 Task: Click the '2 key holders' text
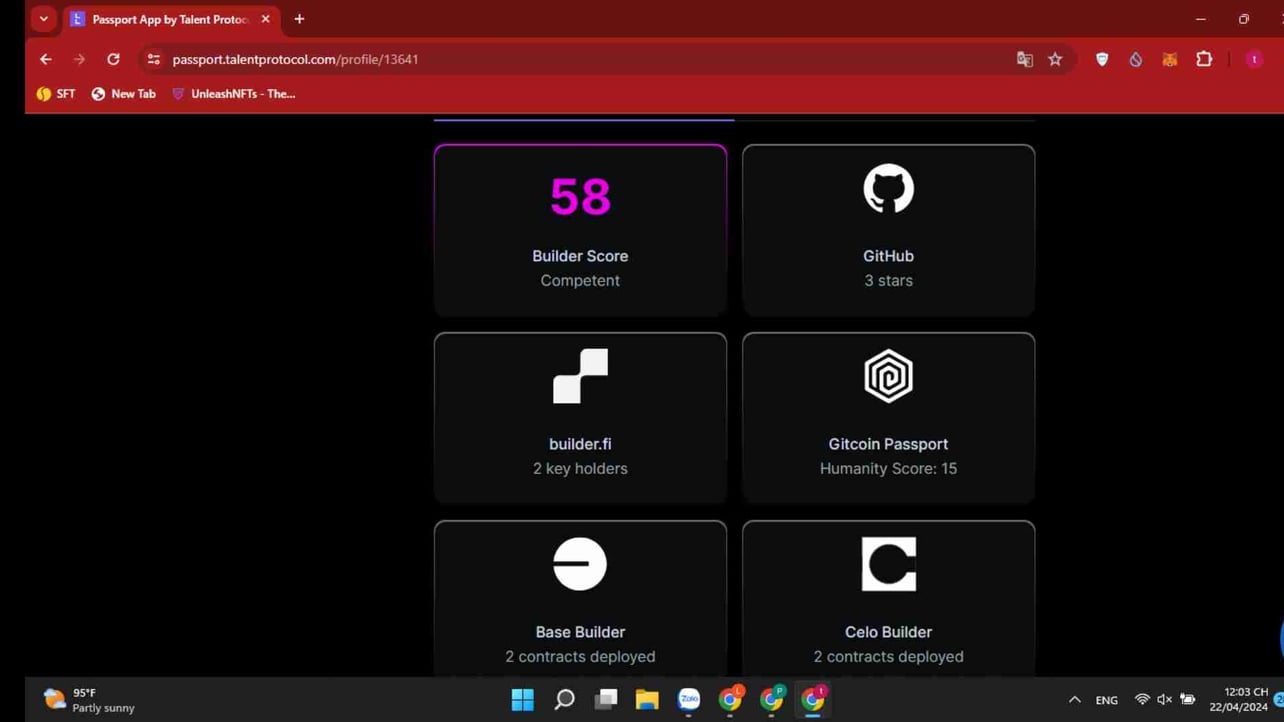tap(580, 469)
